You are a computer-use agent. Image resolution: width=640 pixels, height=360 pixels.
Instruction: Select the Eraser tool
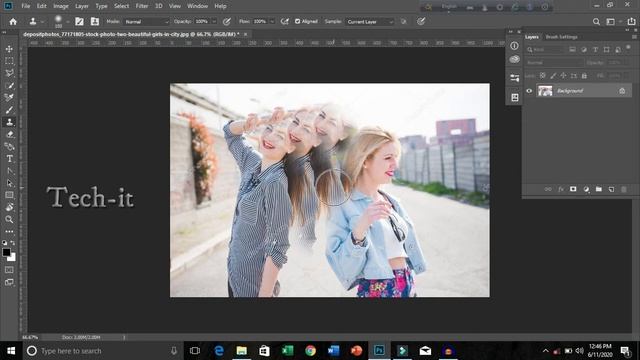coord(9,134)
